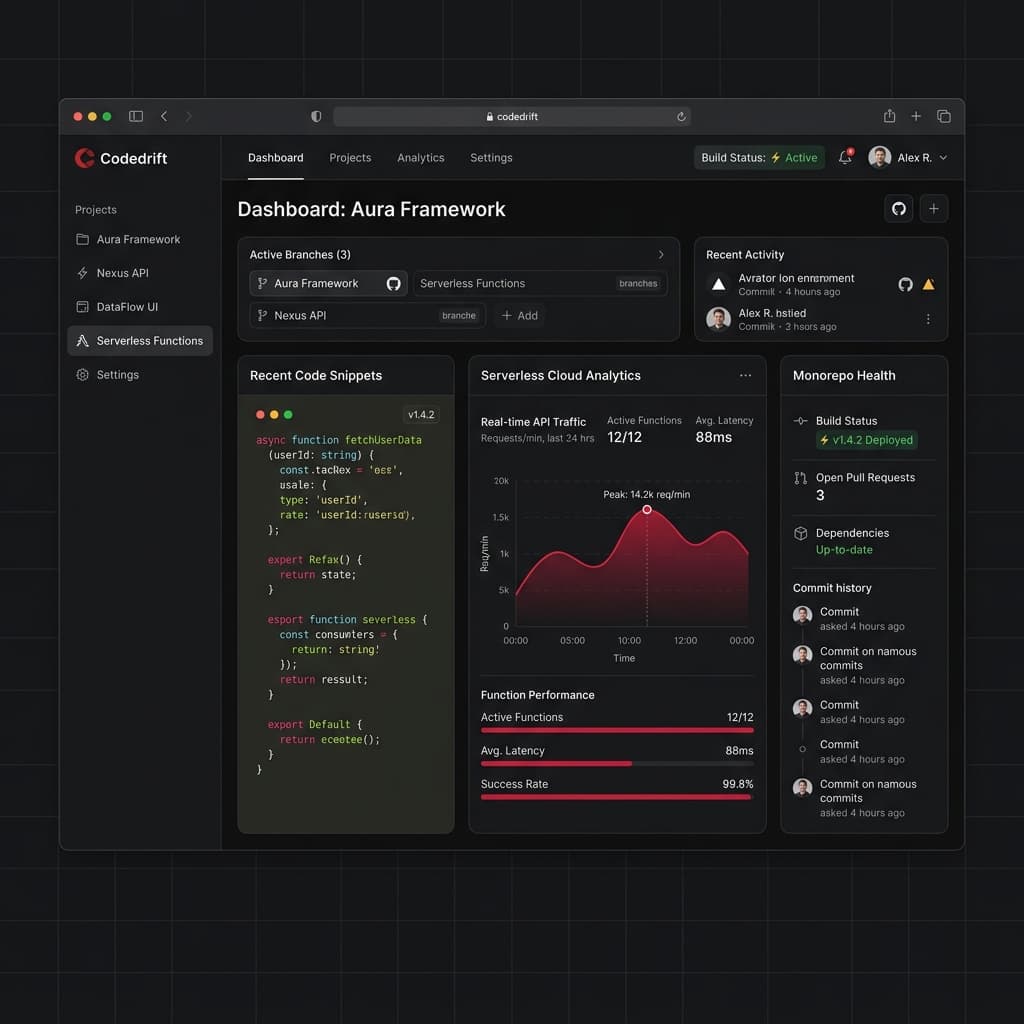Open Serverless Cloud Analytics more-options menu
1024x1024 pixels.
745,376
